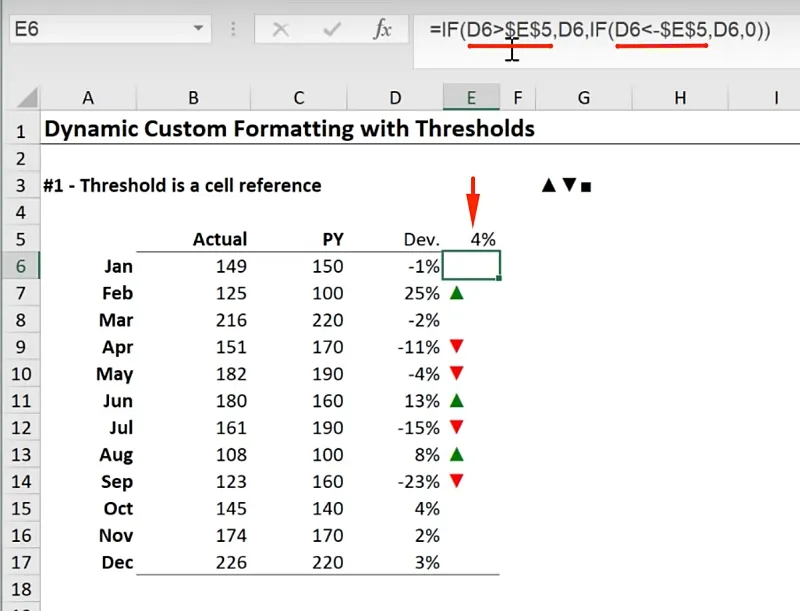
Task: Click the 4% threshold cell
Action: click(471, 239)
